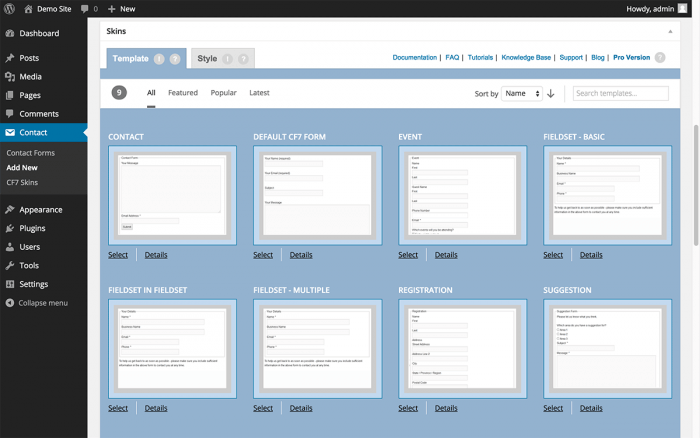
Task: Open Contact Forms submenu
Action: point(30,153)
